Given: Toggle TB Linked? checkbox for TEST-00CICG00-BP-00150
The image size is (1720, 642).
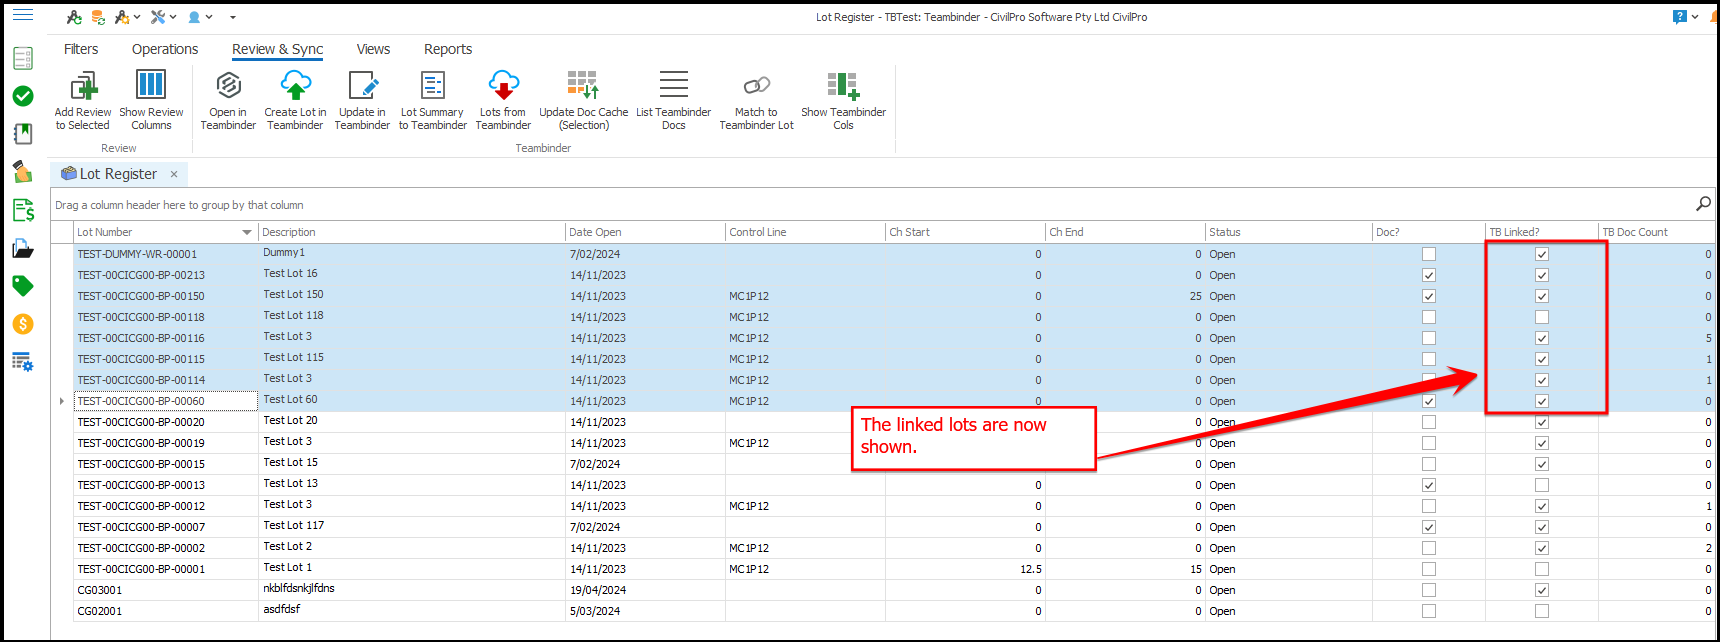Looking at the screenshot, I should click(1542, 296).
